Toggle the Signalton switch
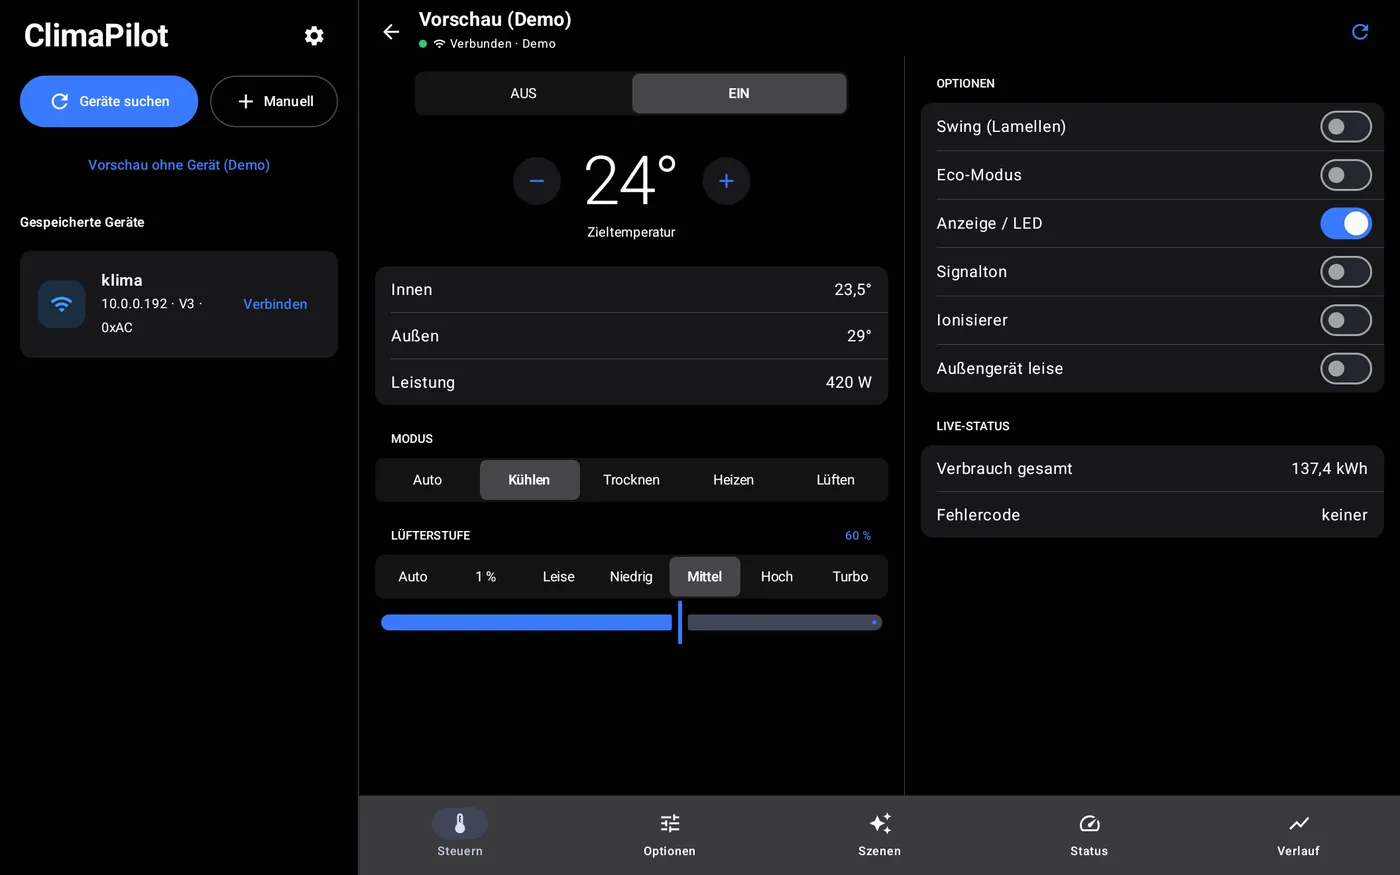The height and width of the screenshot is (875, 1400). pyautogui.click(x=1346, y=272)
